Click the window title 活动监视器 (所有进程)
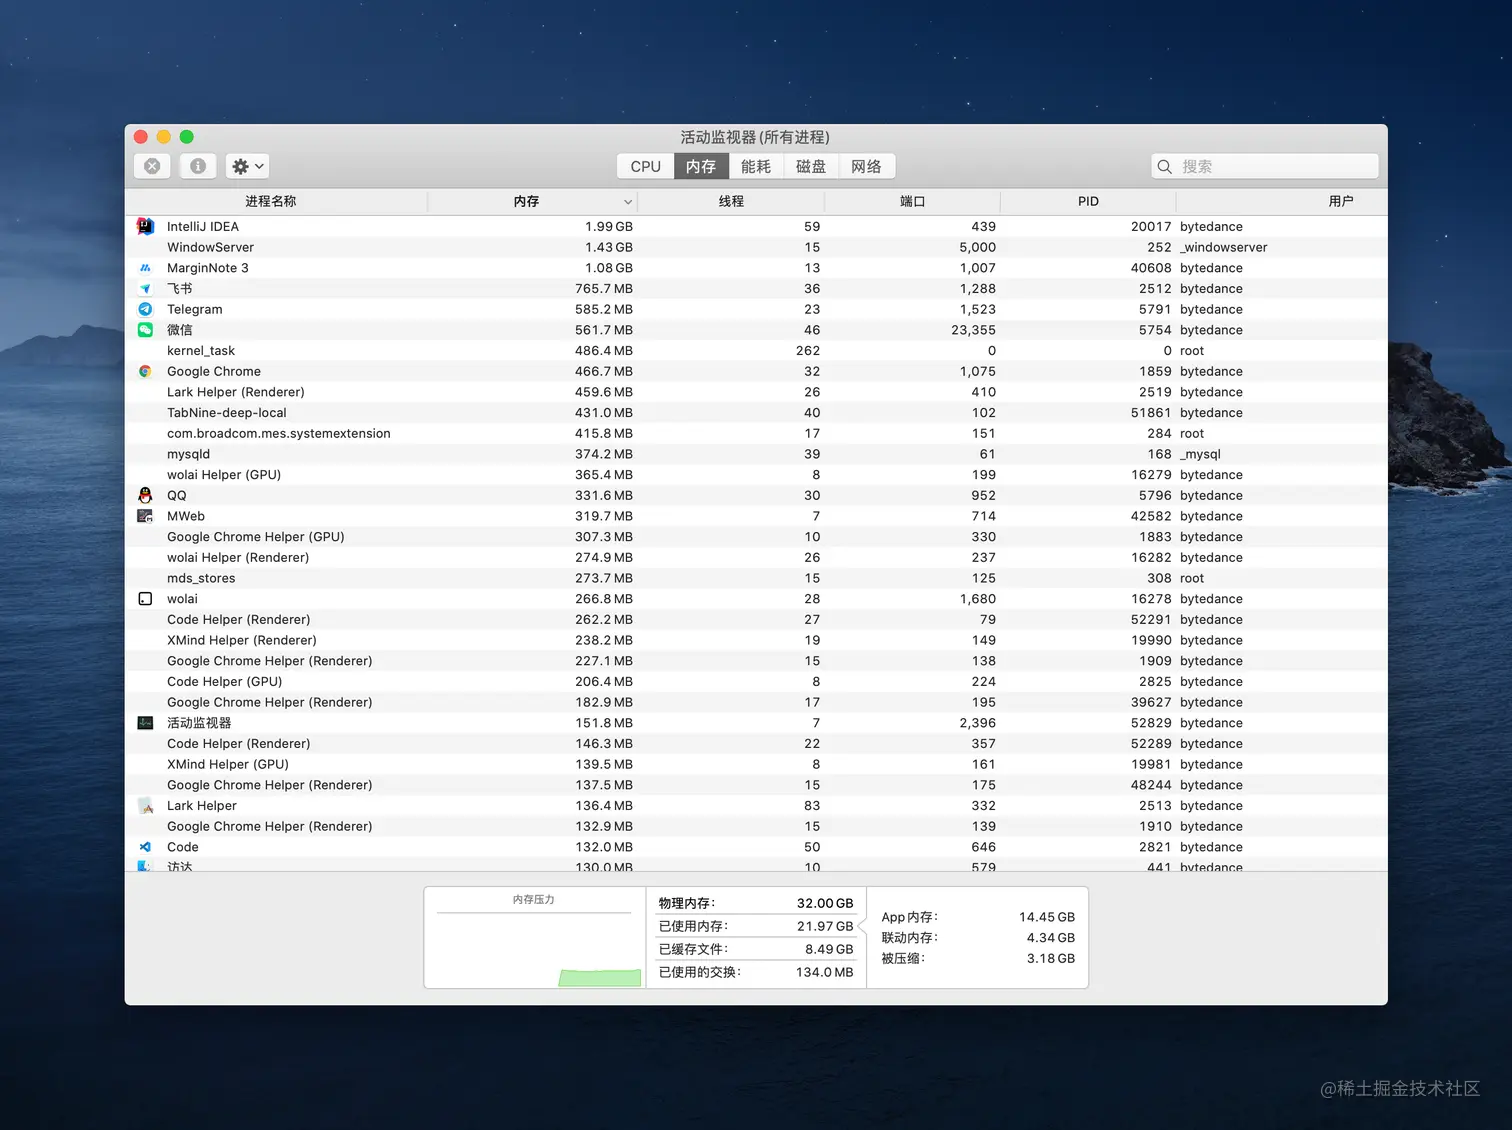The width and height of the screenshot is (1512, 1130). (x=755, y=137)
